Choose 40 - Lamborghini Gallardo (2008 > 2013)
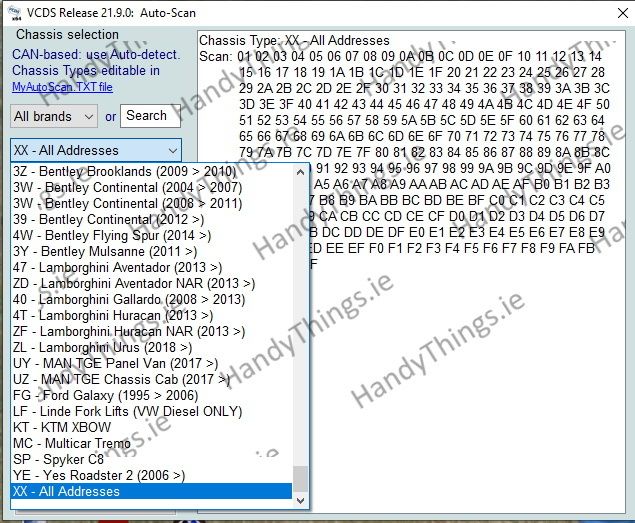Image resolution: width=635 pixels, height=523 pixels. point(151,299)
